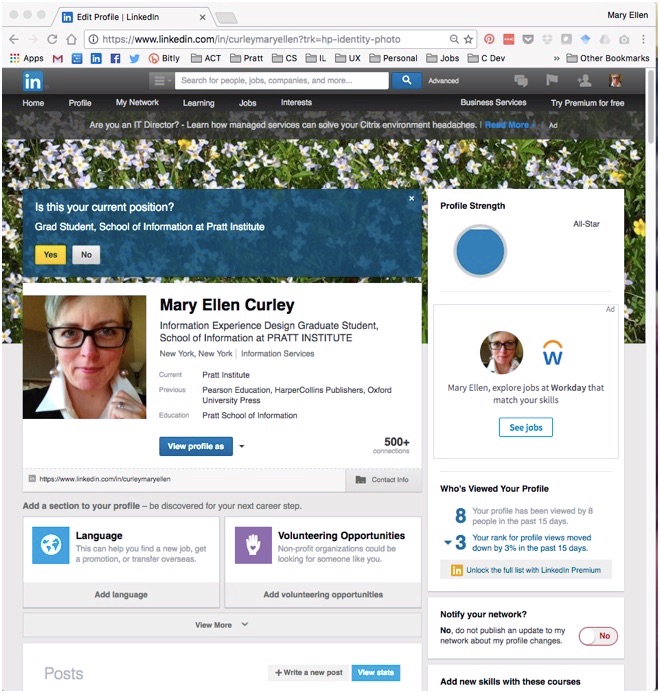Click the browser home icon
The width and height of the screenshot is (660, 693).
pyautogui.click(x=71, y=39)
